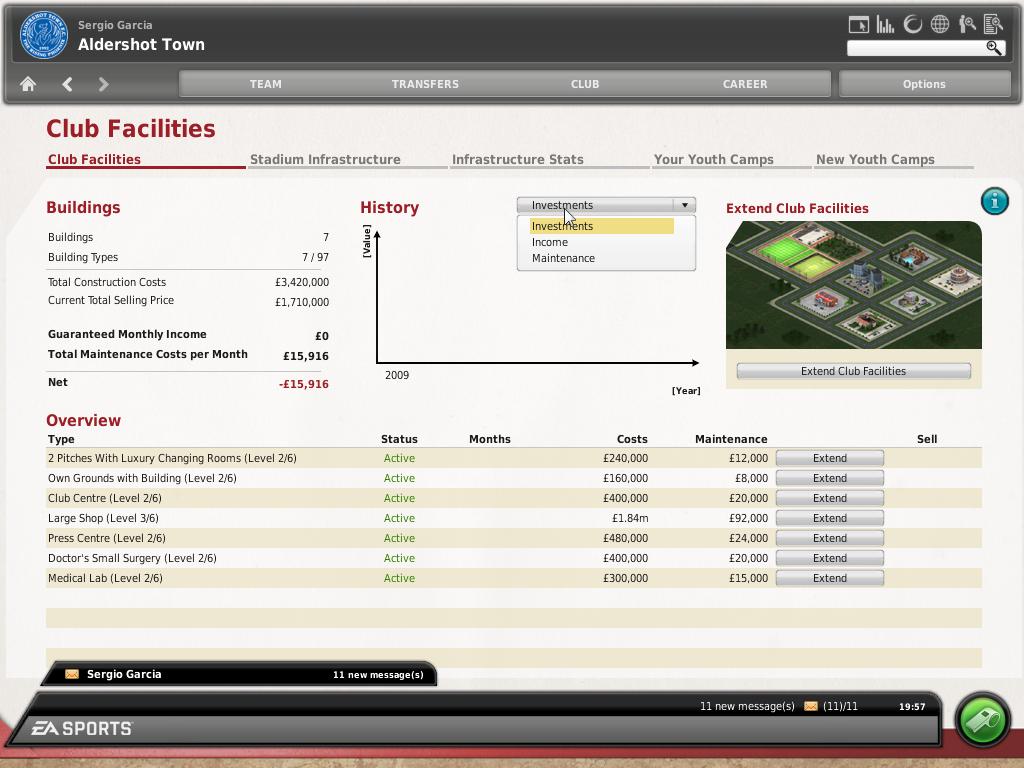Extend the Large Shop building
The width and height of the screenshot is (1024, 768).
(x=829, y=518)
